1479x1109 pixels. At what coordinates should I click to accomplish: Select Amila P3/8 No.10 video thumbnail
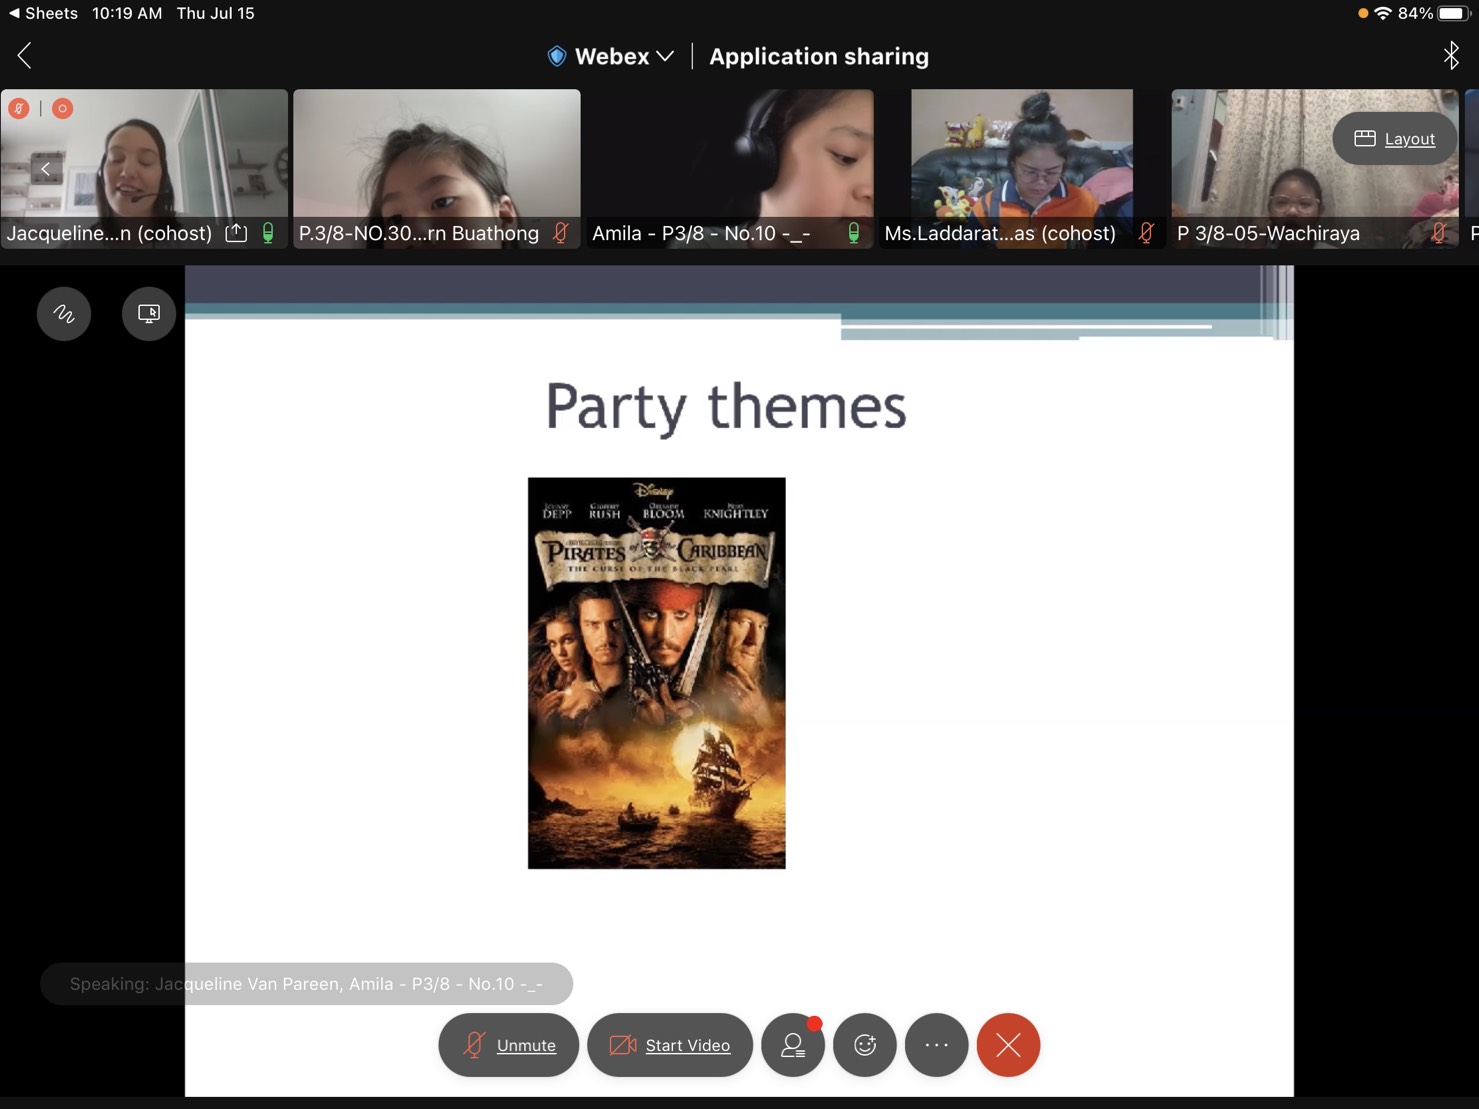pos(730,168)
